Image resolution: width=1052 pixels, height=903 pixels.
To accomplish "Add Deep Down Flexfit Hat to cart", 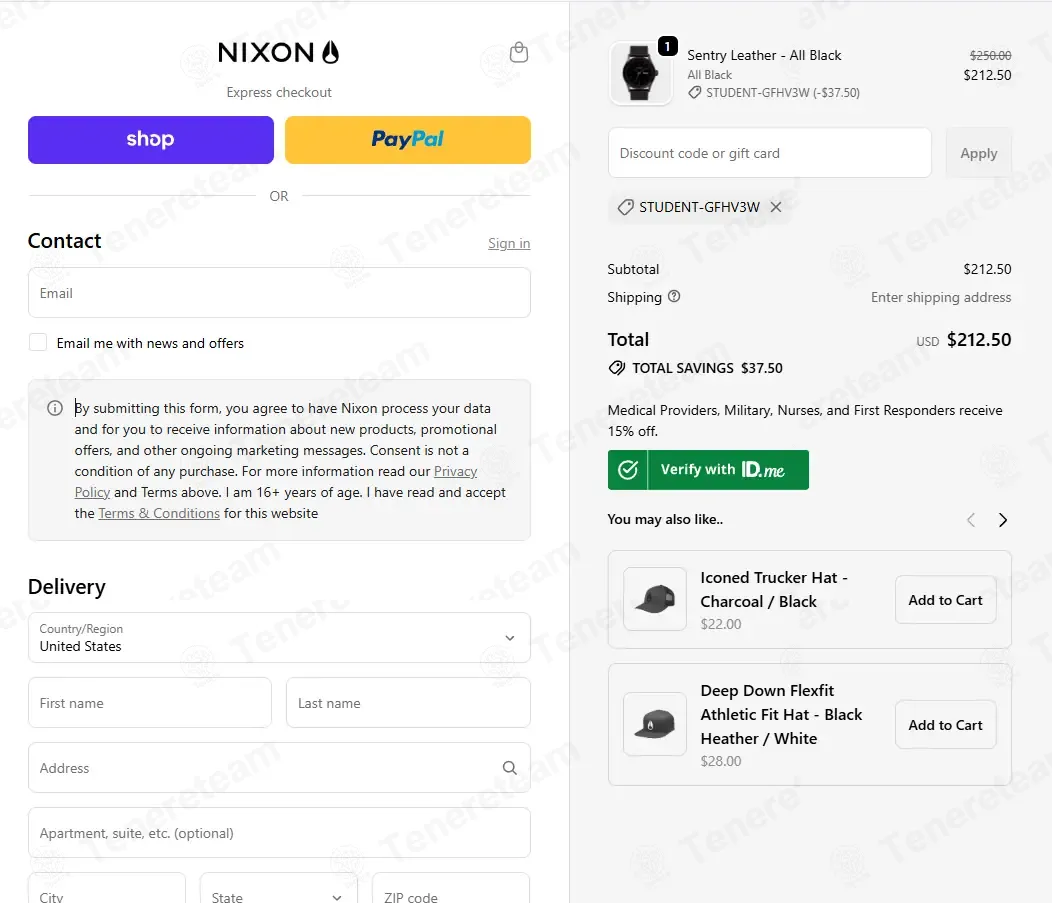I will (x=945, y=725).
